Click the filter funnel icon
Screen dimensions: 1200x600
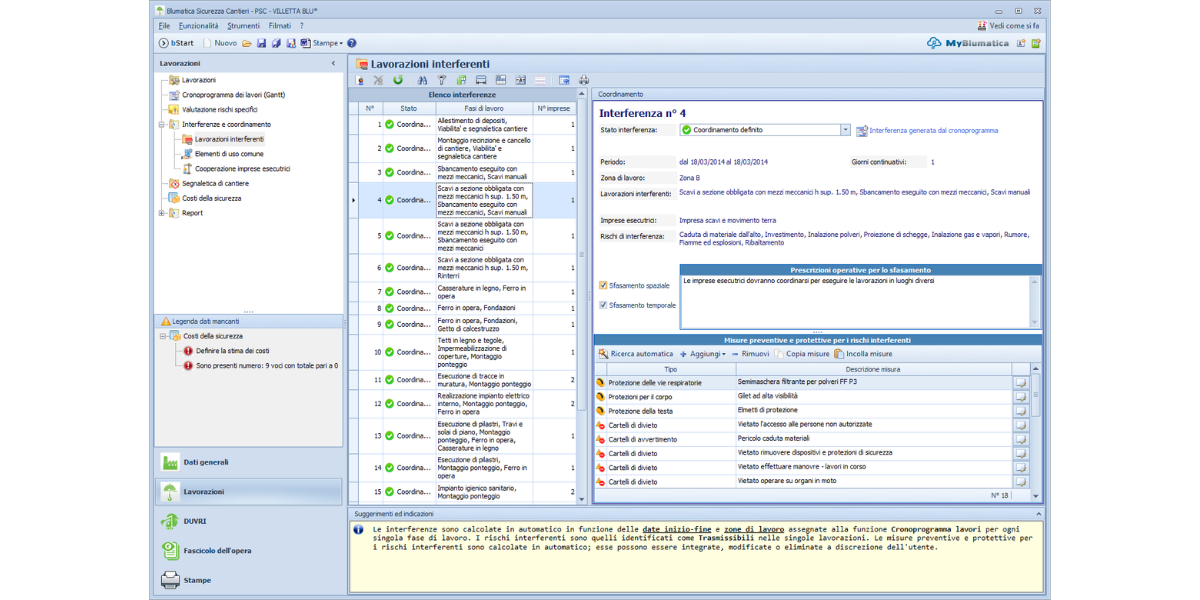click(x=441, y=80)
